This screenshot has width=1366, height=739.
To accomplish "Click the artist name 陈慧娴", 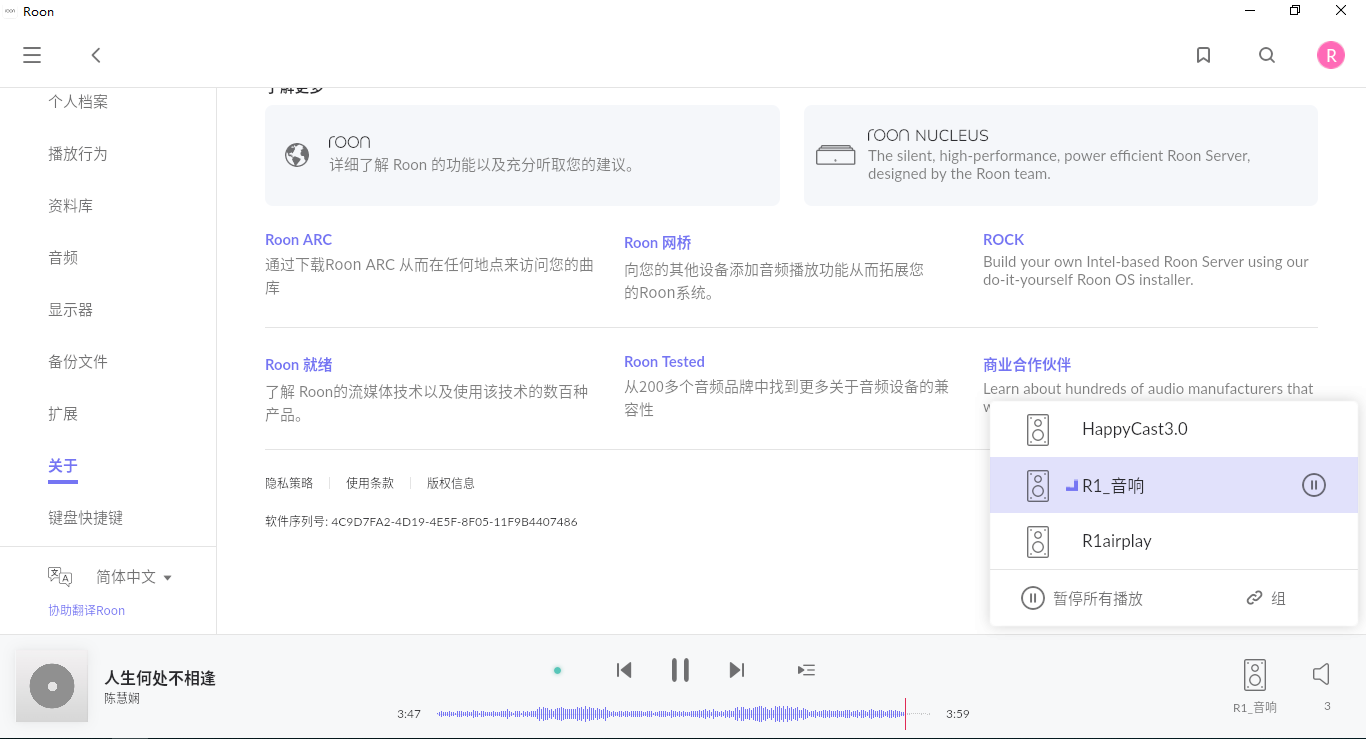I will tap(122, 698).
